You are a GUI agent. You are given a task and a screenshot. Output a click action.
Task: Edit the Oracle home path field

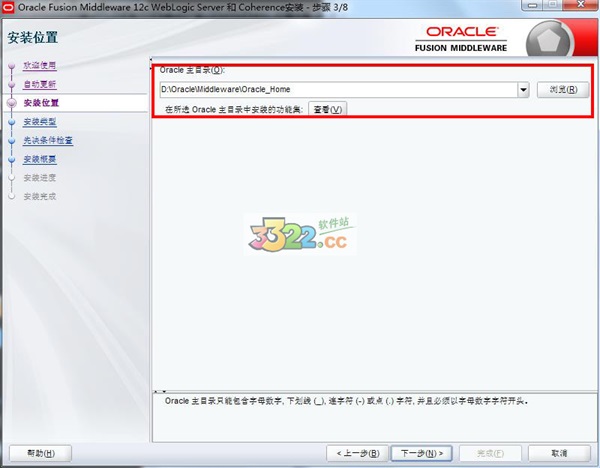tap(339, 90)
